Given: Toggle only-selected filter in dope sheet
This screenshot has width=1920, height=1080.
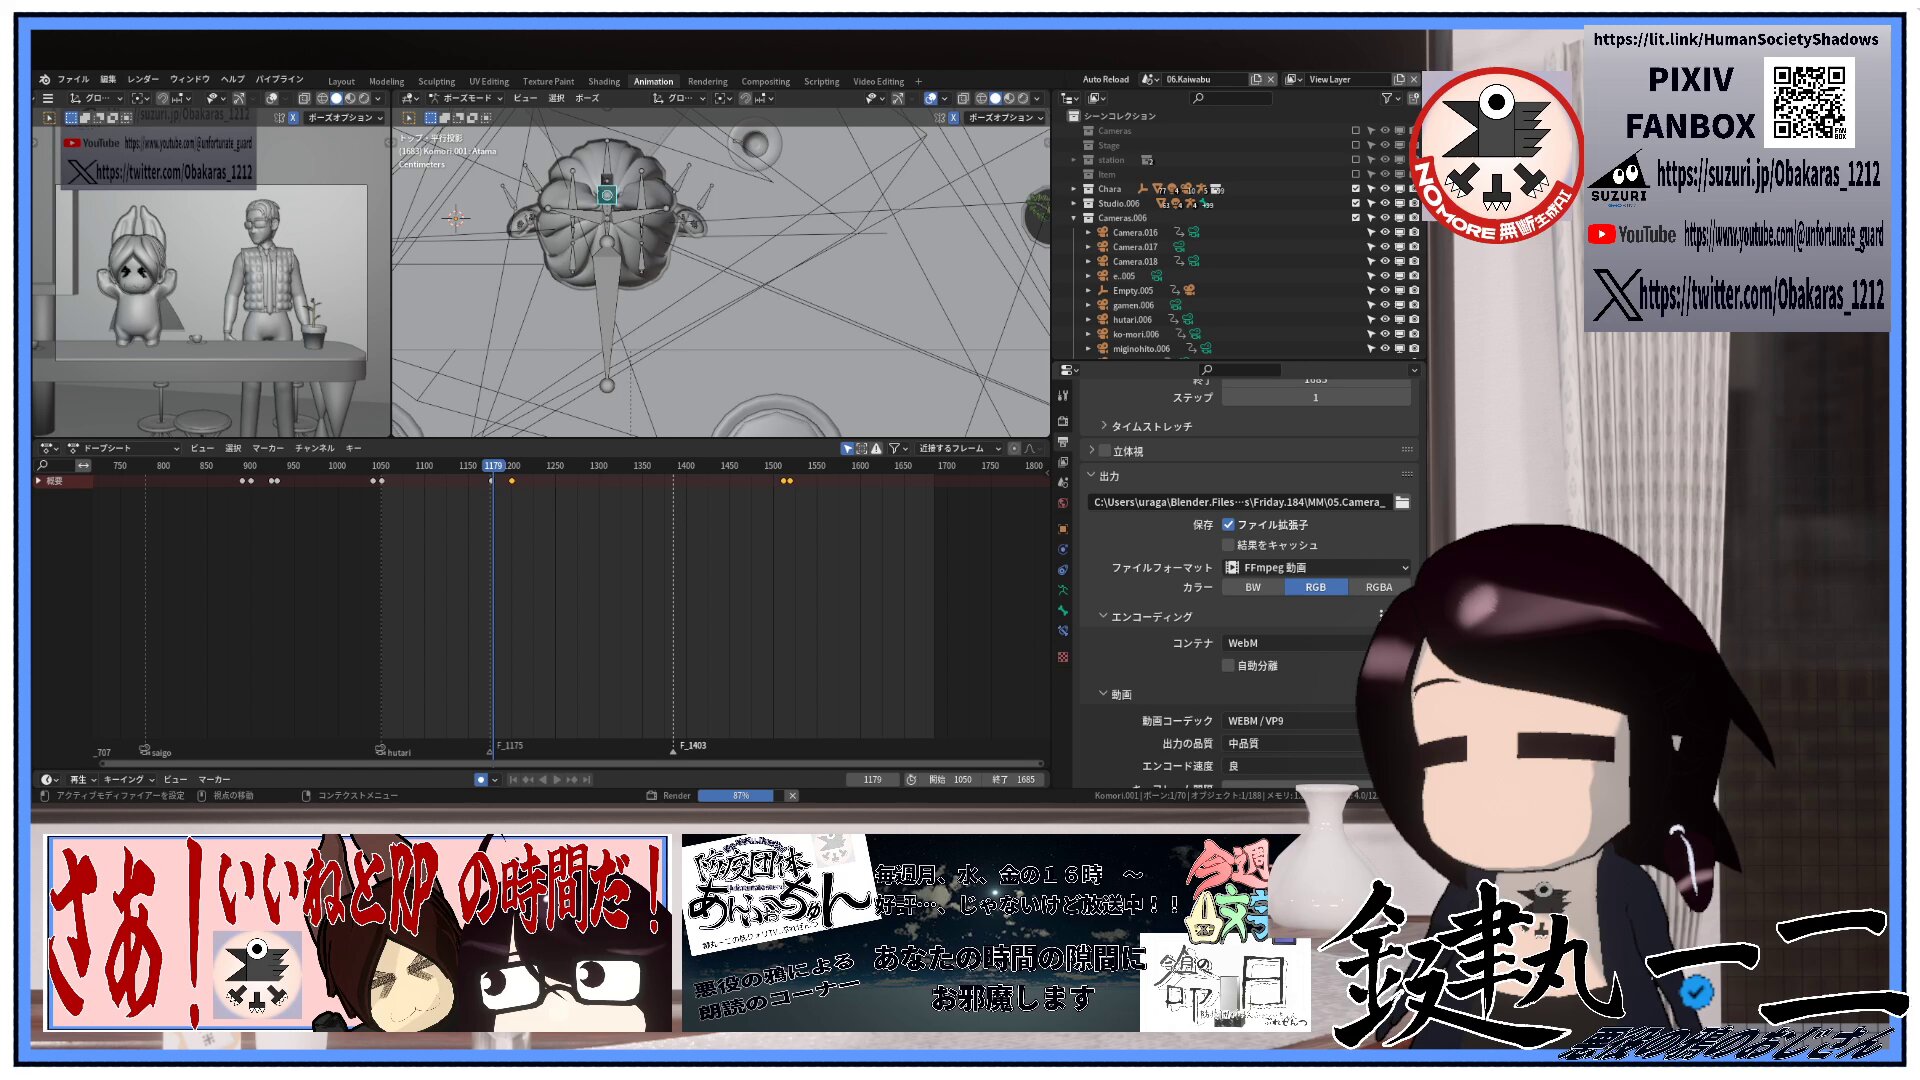Looking at the screenshot, I should (847, 448).
